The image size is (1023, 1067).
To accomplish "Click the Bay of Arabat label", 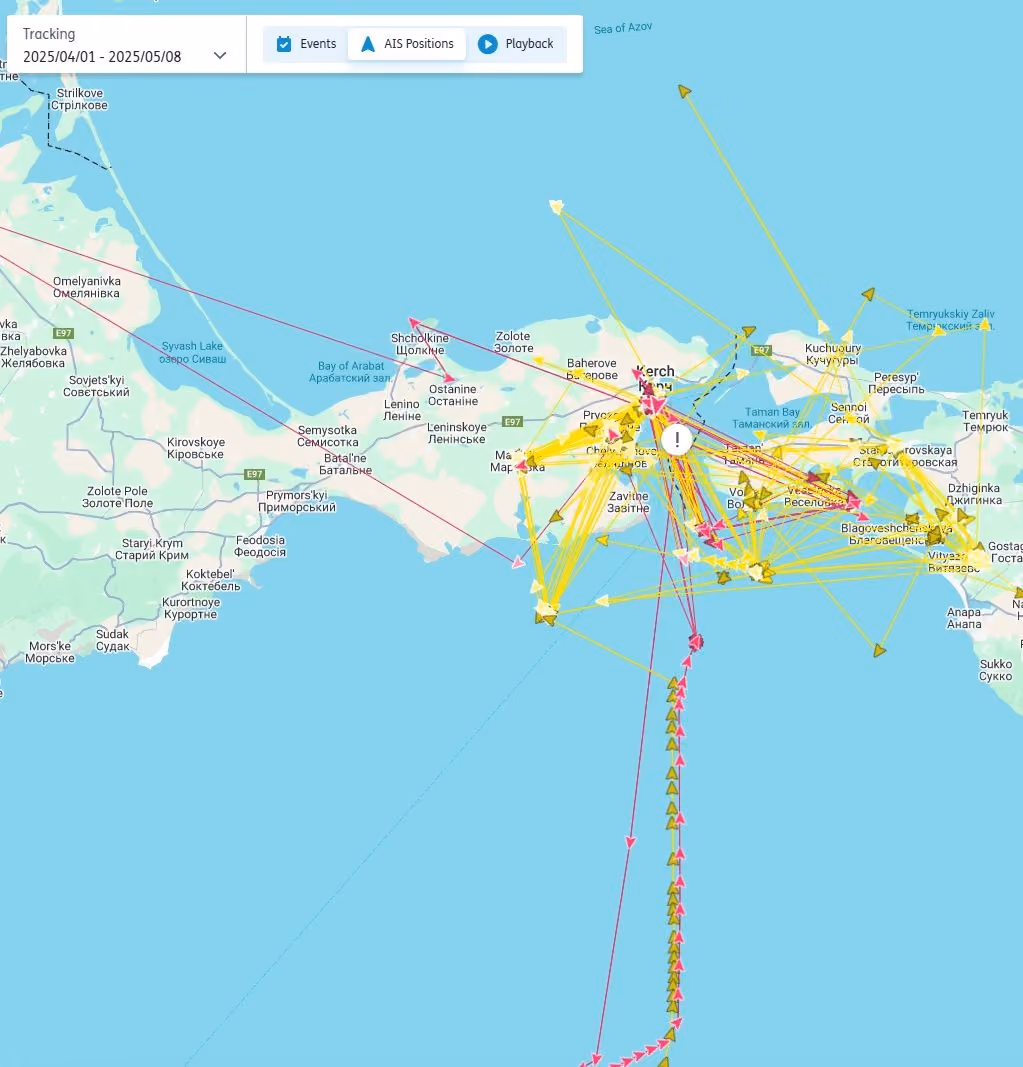I will coord(351,372).
